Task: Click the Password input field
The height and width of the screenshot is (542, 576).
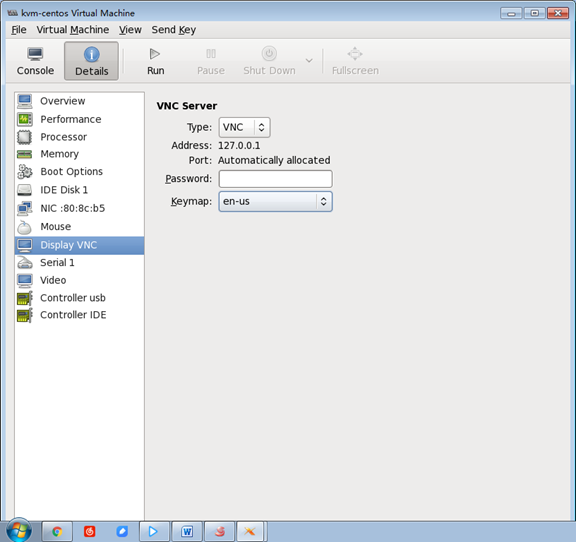Action: pos(276,179)
